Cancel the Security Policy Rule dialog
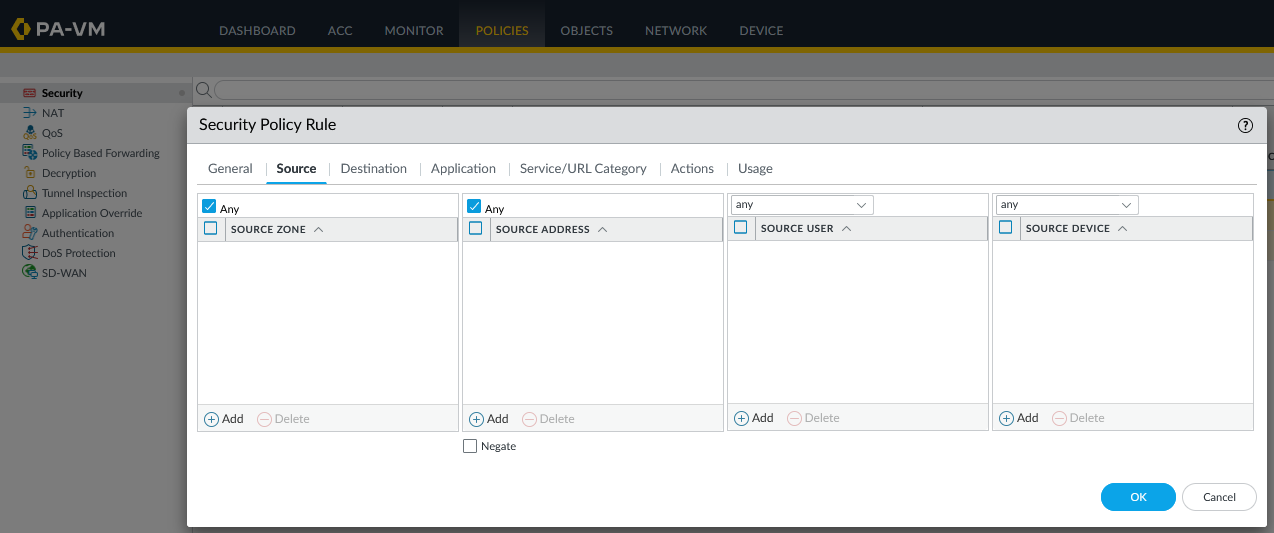The height and width of the screenshot is (533, 1274). point(1219,497)
